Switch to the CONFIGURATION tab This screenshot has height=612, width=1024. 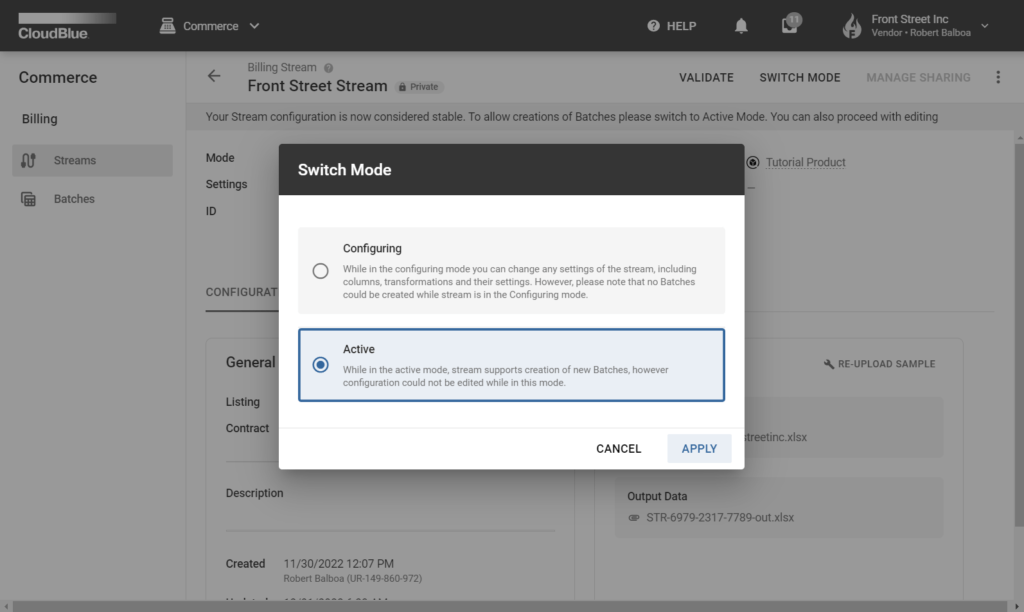(242, 292)
